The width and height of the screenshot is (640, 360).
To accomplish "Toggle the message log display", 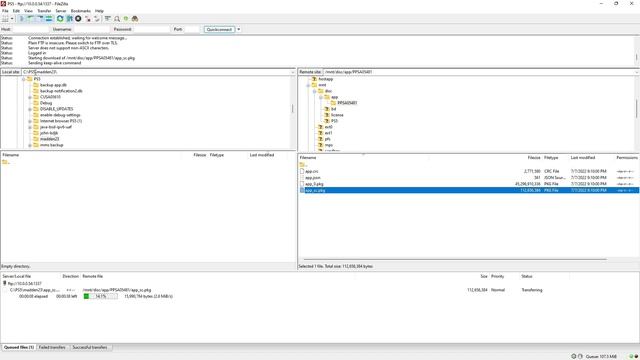I will (22, 19).
